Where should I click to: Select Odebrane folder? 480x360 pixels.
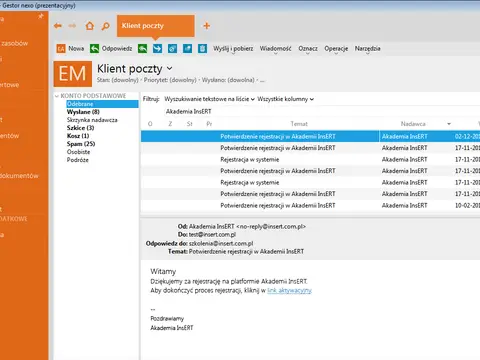pyautogui.click(x=102, y=104)
